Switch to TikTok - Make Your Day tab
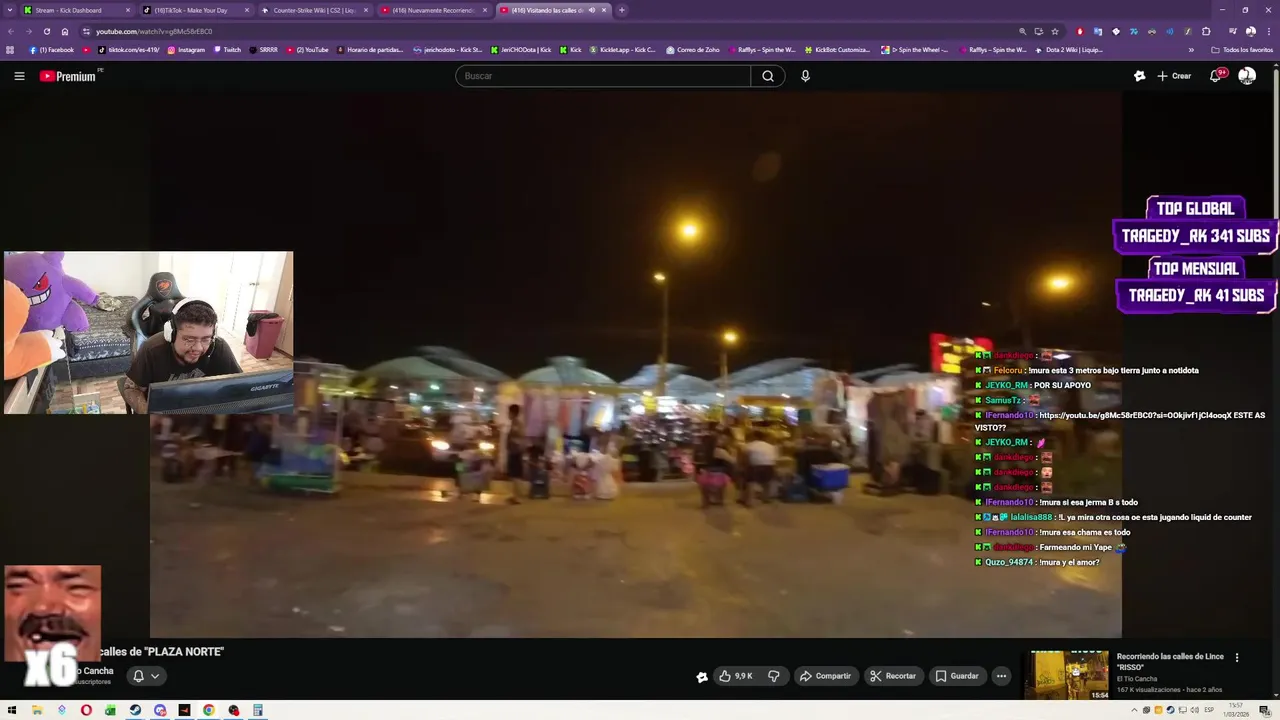 195,10
